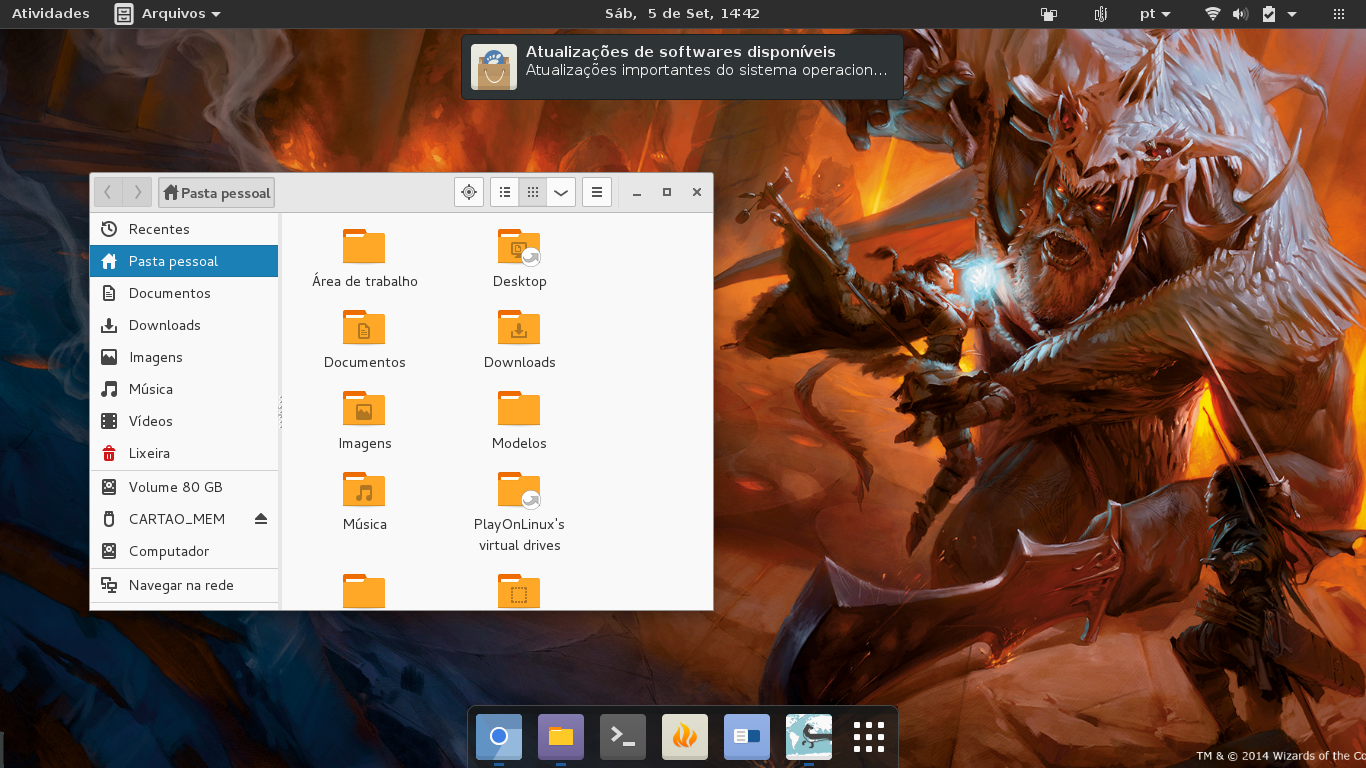The image size is (1366, 768).
Task: Open CARTAO_MEM in the sidebar
Action: (x=184, y=519)
